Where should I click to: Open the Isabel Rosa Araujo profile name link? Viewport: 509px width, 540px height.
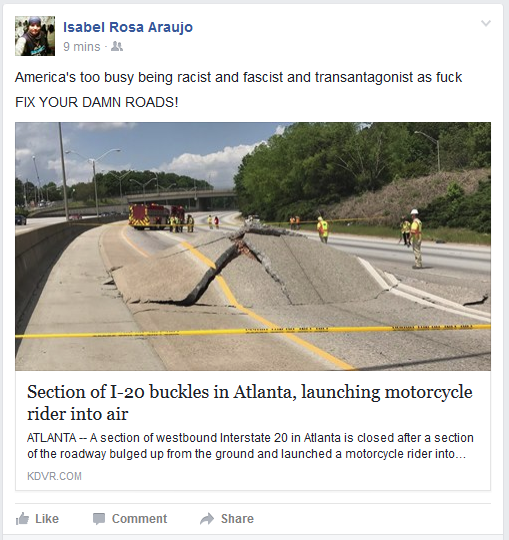tap(128, 27)
